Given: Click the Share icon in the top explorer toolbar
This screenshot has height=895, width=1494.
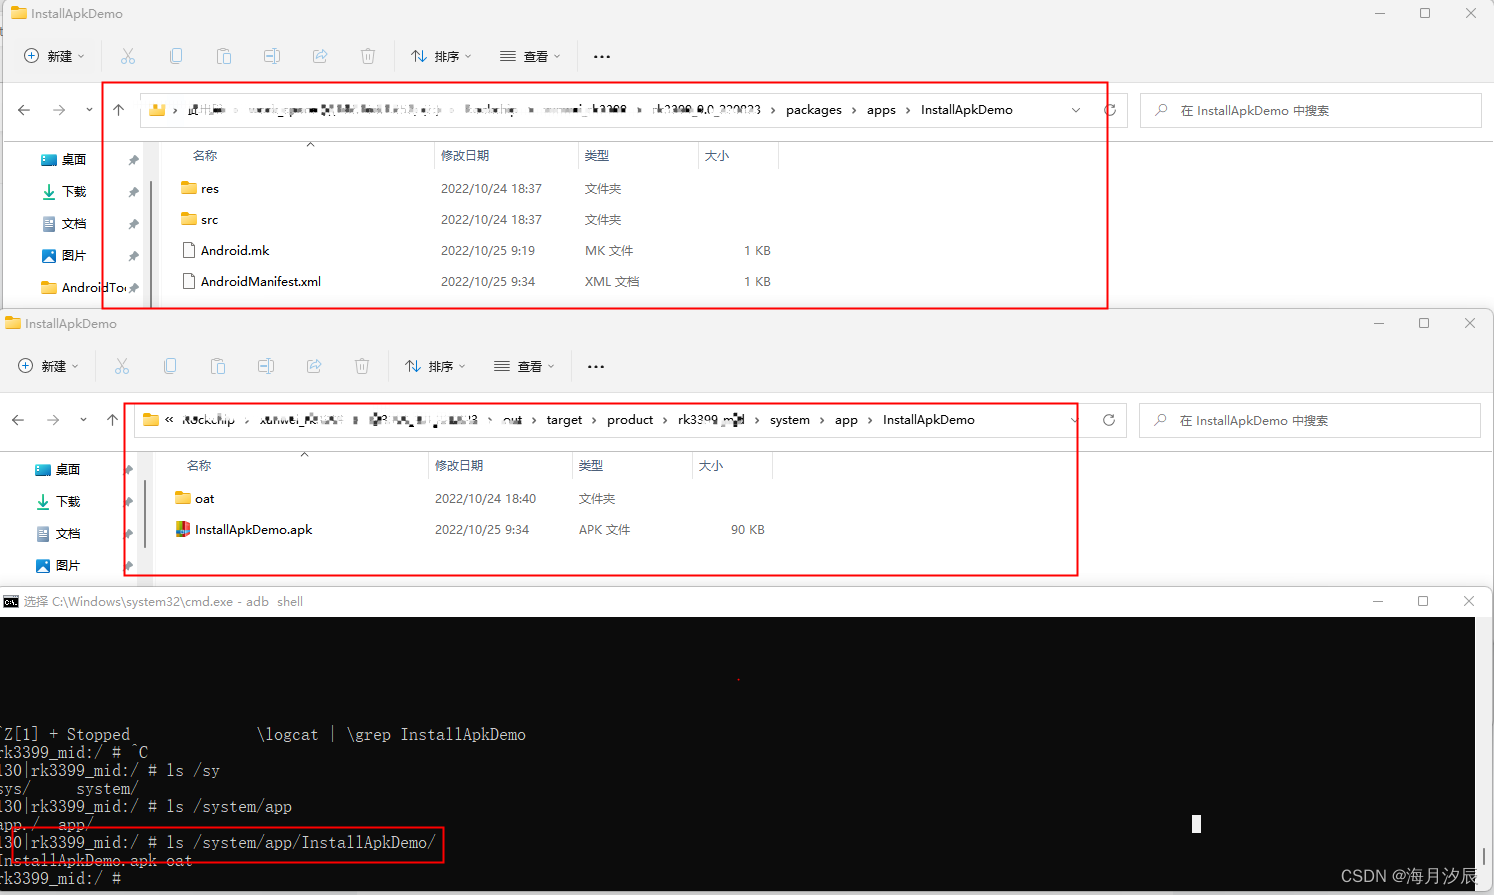Looking at the screenshot, I should point(320,56).
